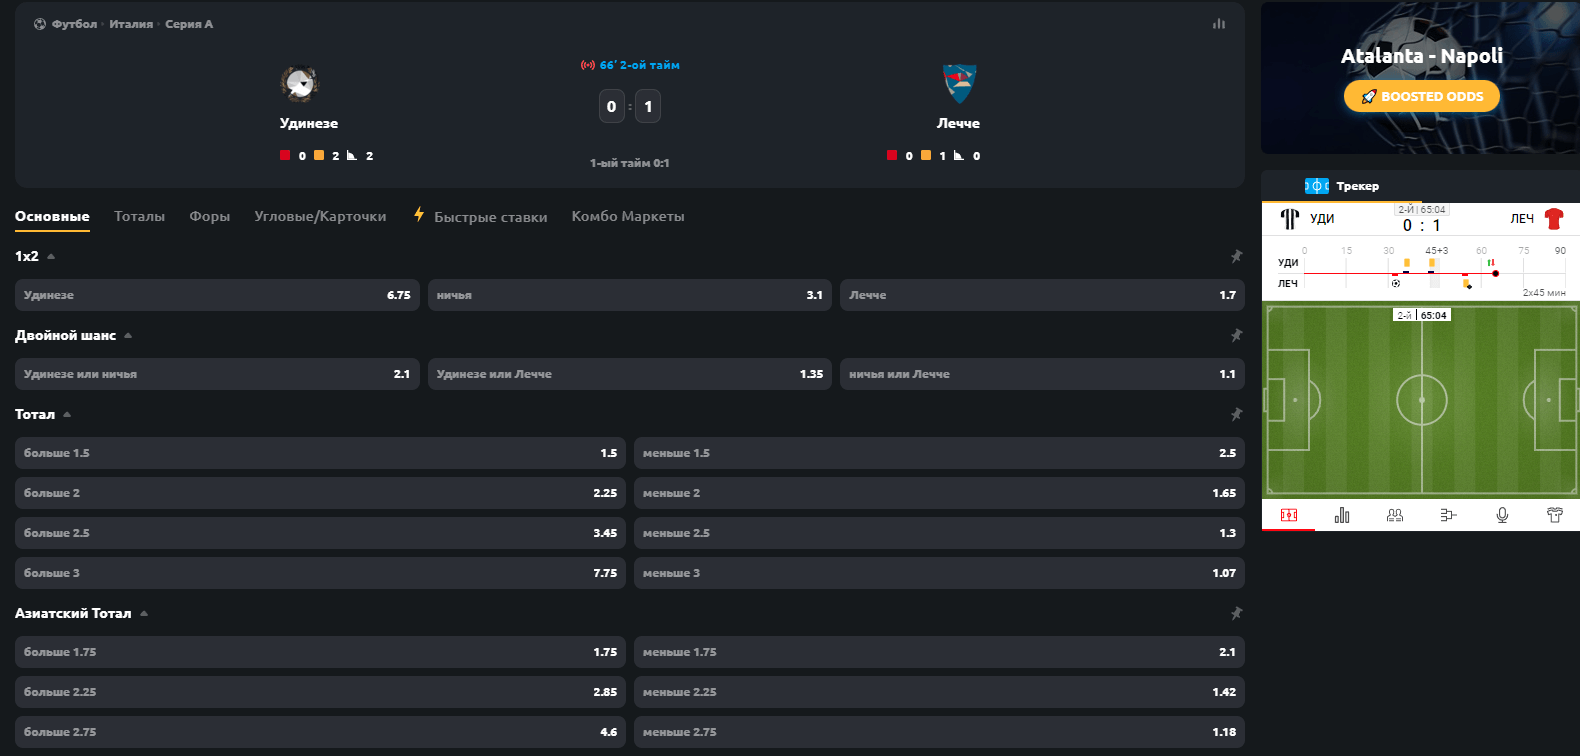This screenshot has width=1580, height=756.
Task: Bet on Удинезе at 6.75
Action: click(x=217, y=295)
